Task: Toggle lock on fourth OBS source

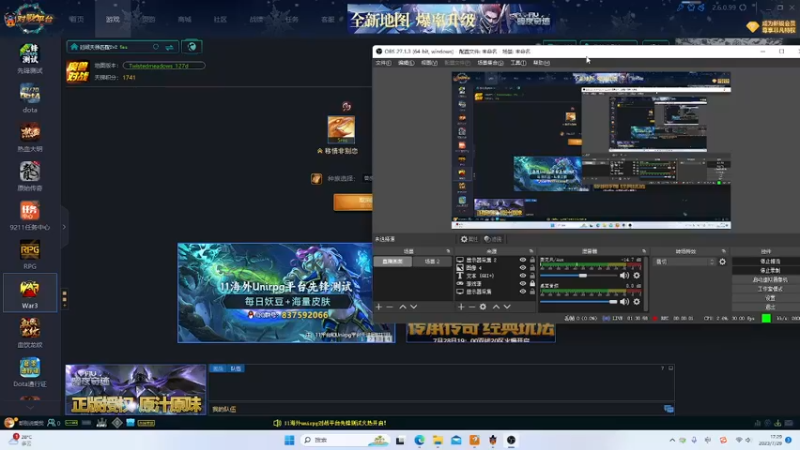Action: 532,284
